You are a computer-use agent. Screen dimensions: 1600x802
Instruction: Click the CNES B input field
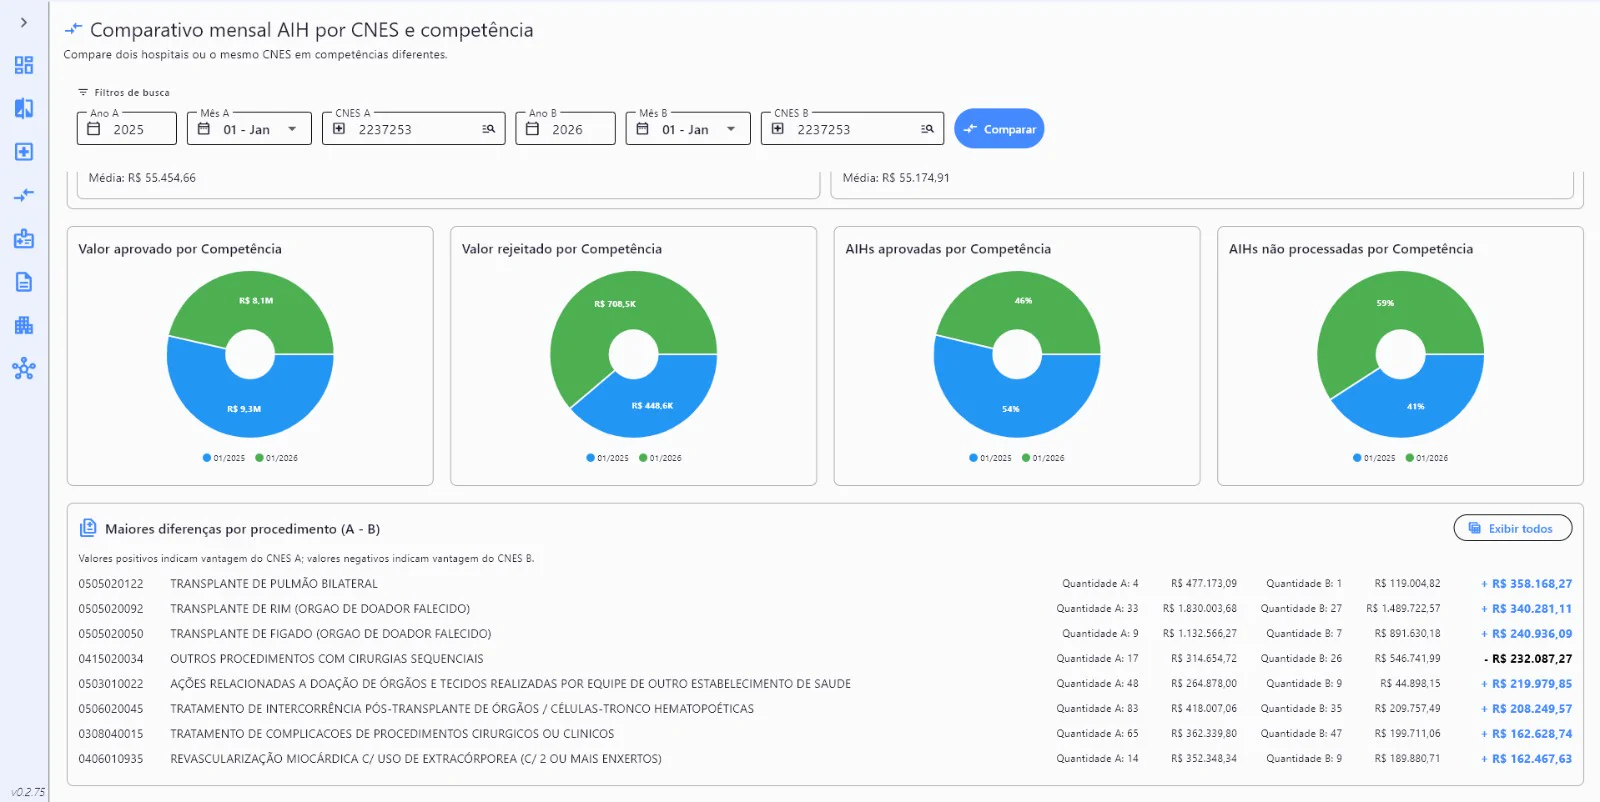[x=852, y=129]
